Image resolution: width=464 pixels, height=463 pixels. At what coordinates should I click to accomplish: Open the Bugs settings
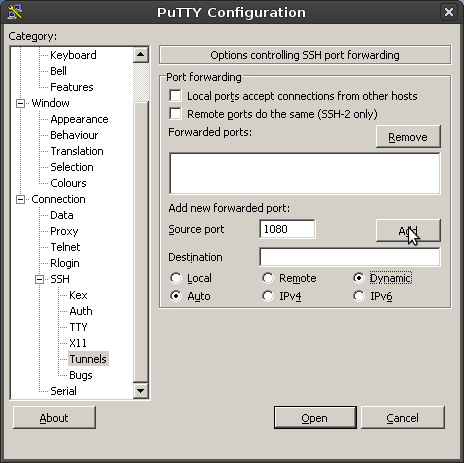click(x=81, y=375)
